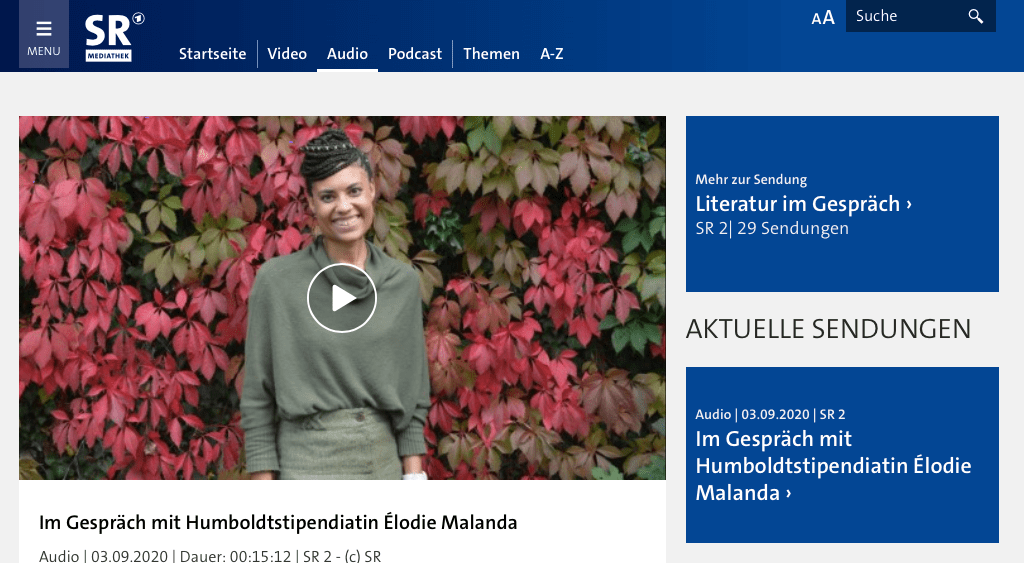Click the Audio 03.09.2020 SR 2 card label
Viewport: 1024px width, 563px height.
[770, 414]
